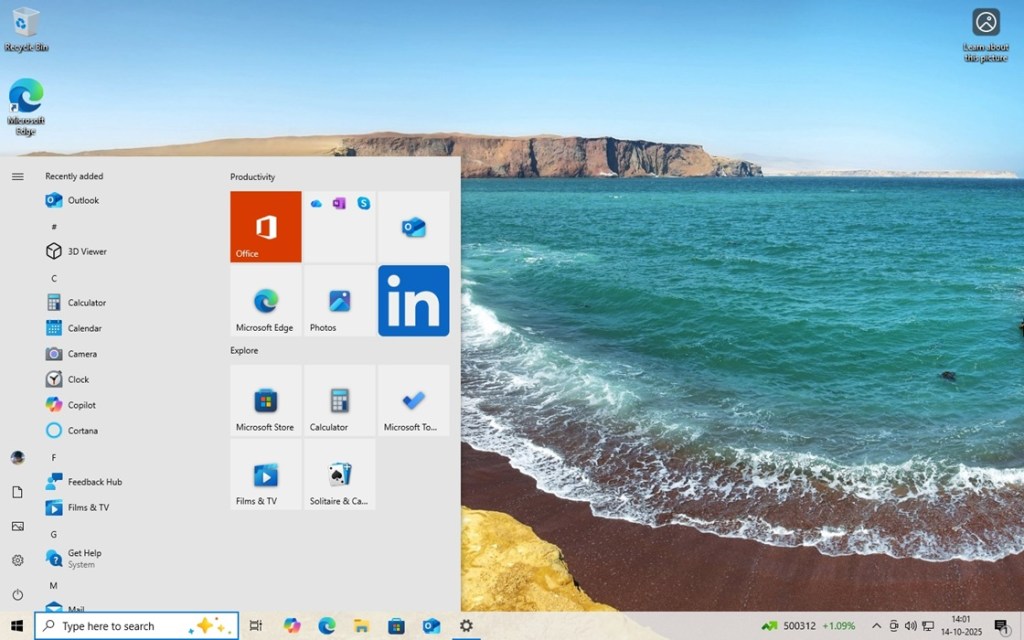Click Copilot icon in taskbar
1024x640 pixels.
point(292,626)
